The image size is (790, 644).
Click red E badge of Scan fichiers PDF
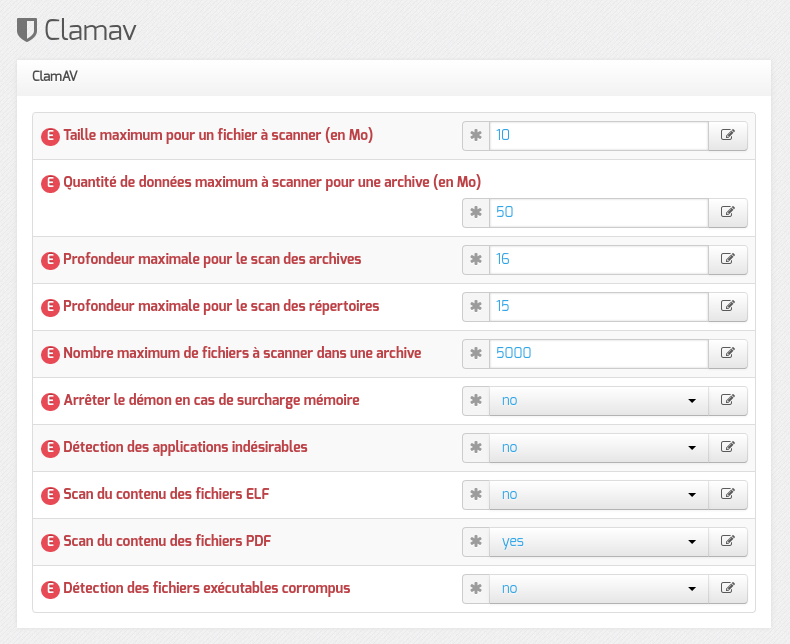click(50, 542)
